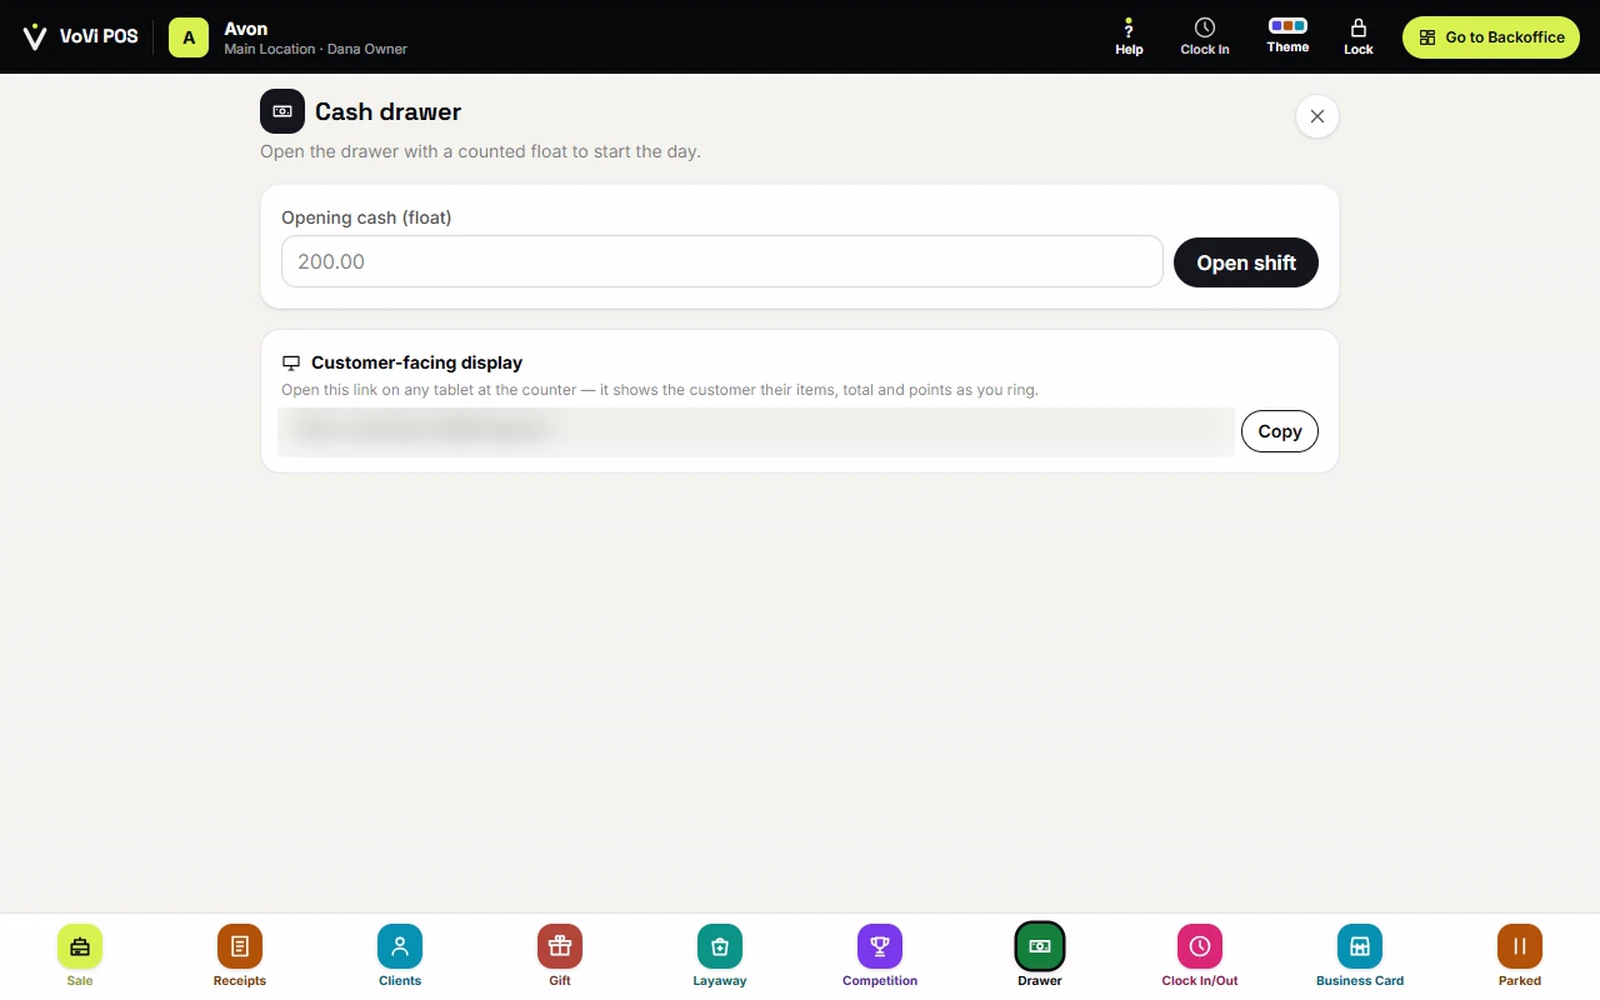Viewport: 1600px width, 1000px height.
Task: Open the Sale screen icon
Action: tap(80, 946)
